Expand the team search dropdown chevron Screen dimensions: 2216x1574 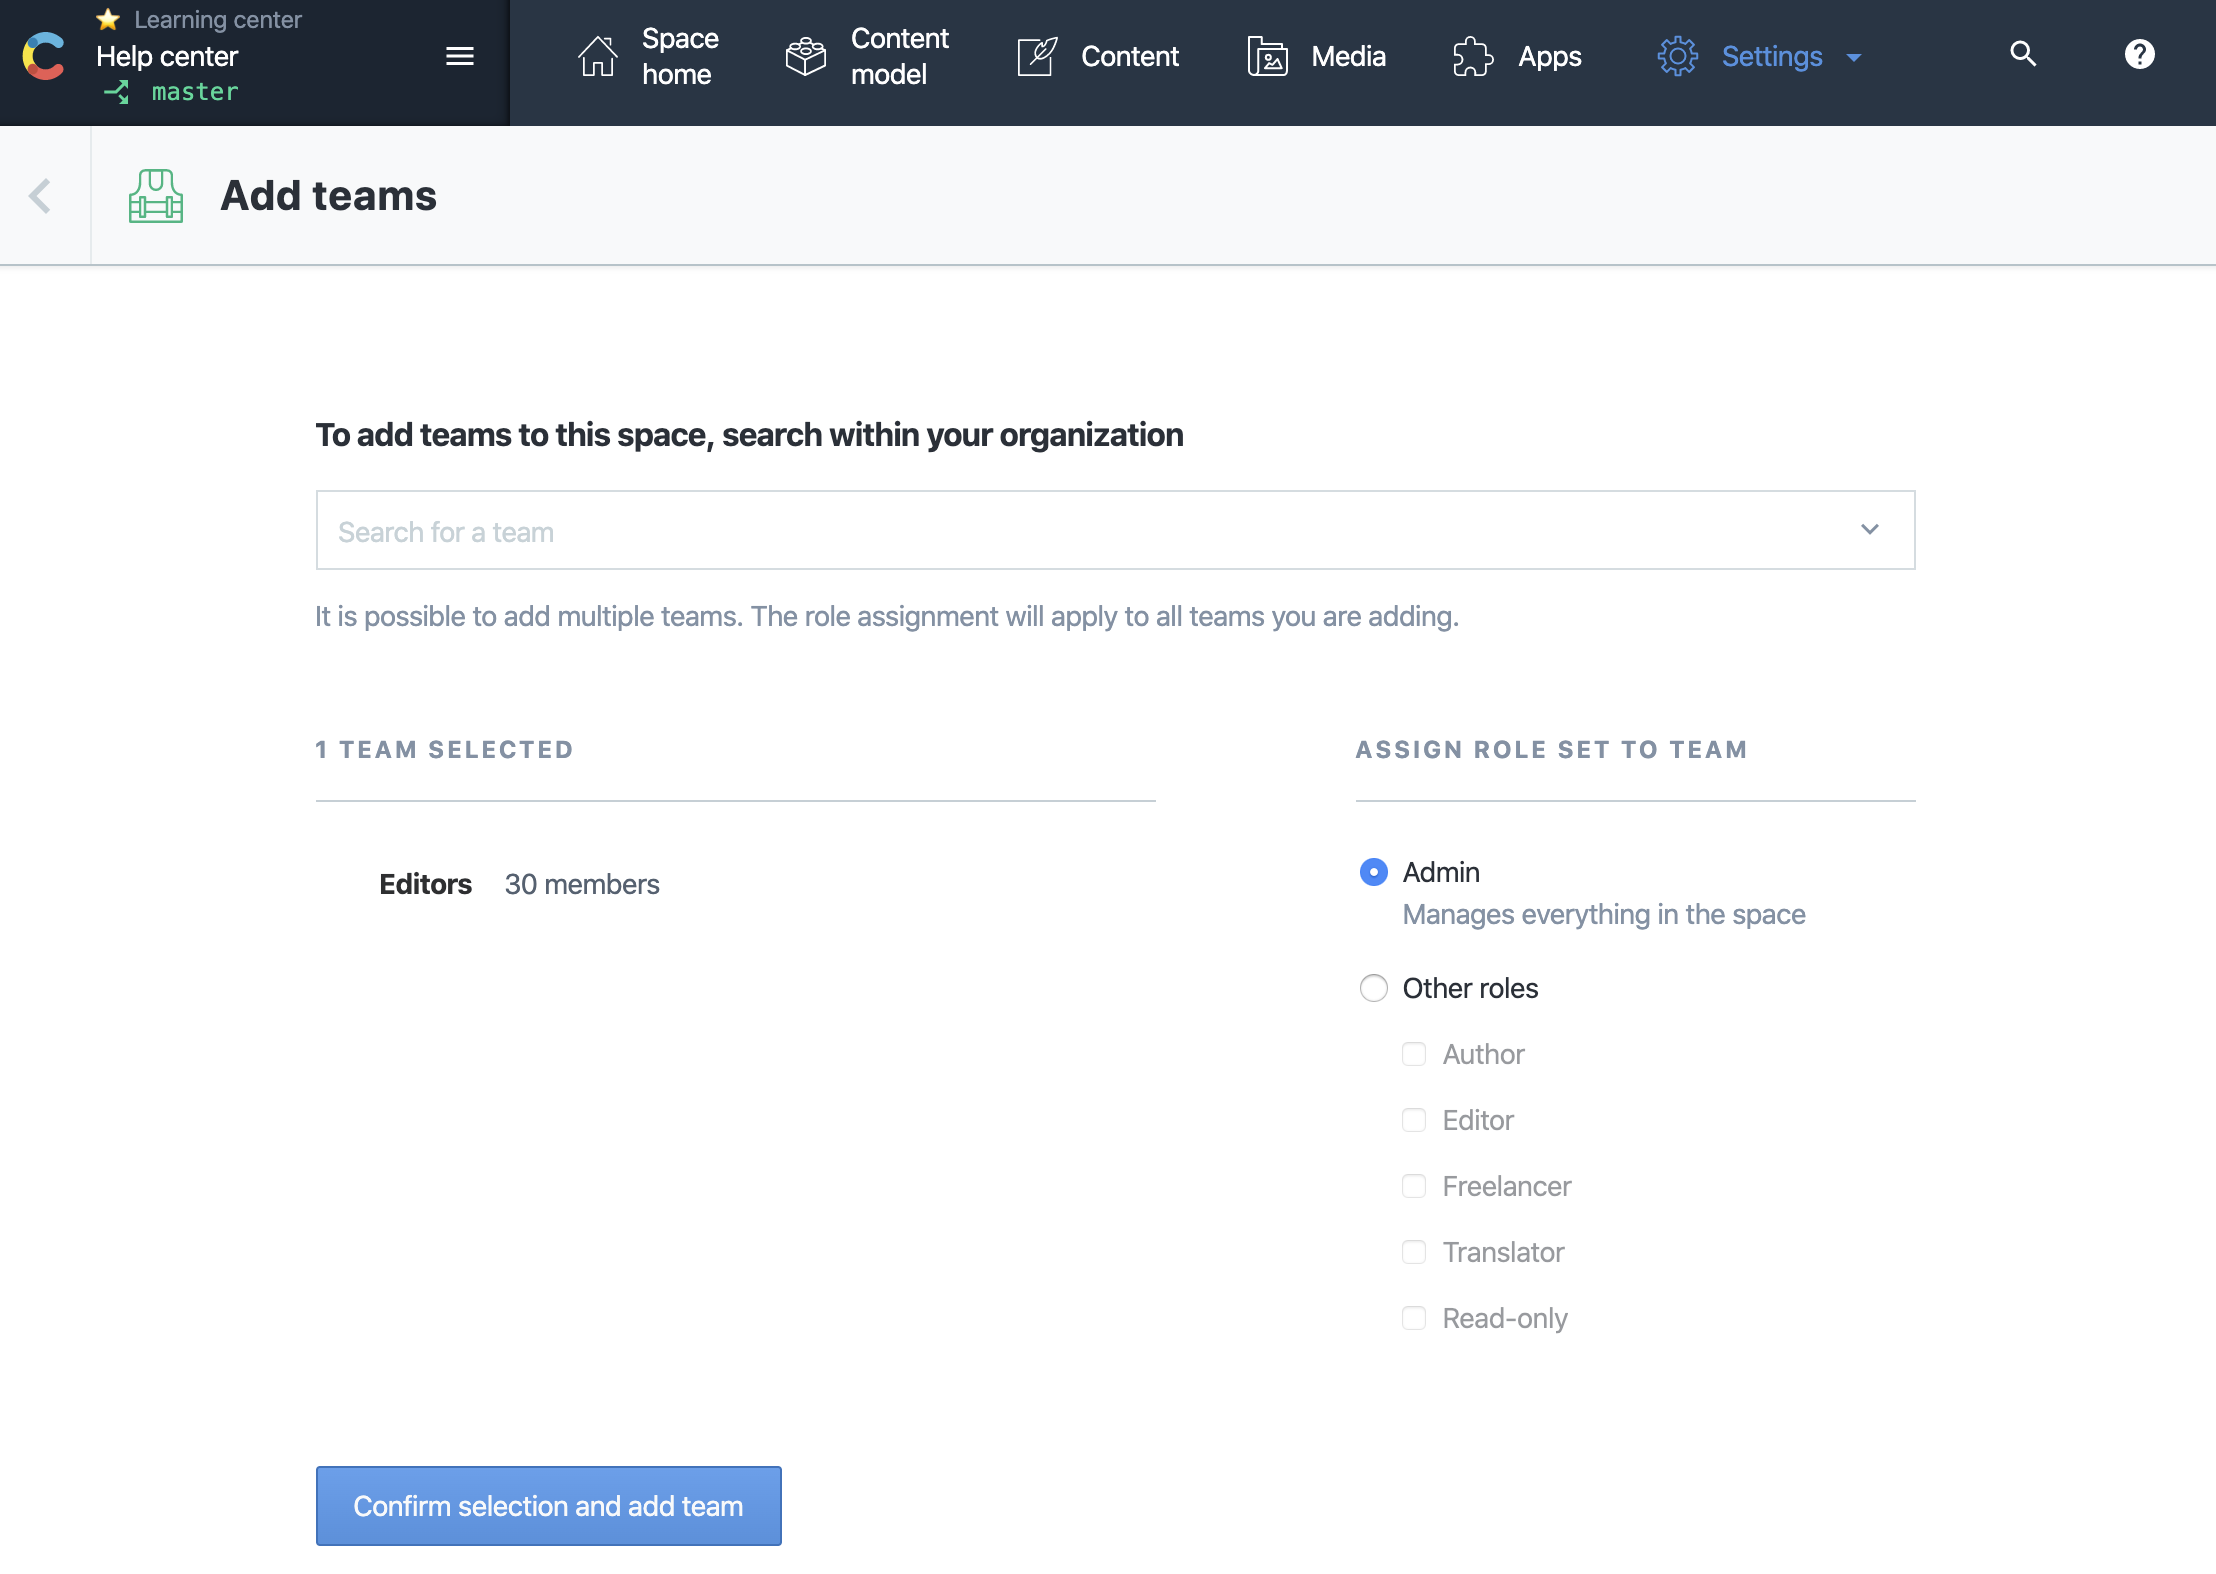point(1869,530)
